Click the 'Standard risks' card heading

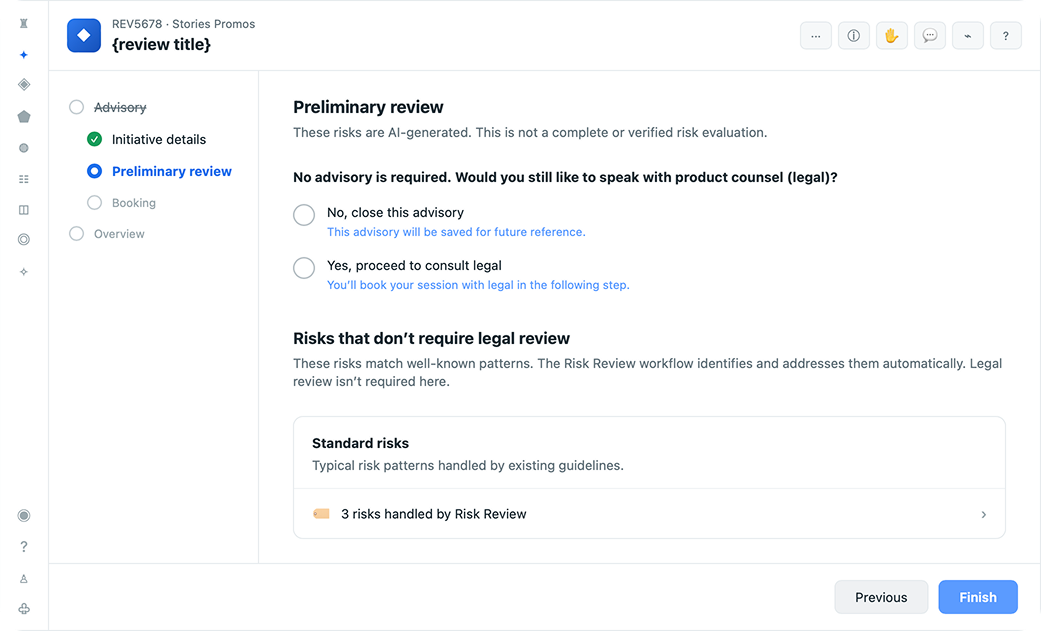(x=360, y=443)
